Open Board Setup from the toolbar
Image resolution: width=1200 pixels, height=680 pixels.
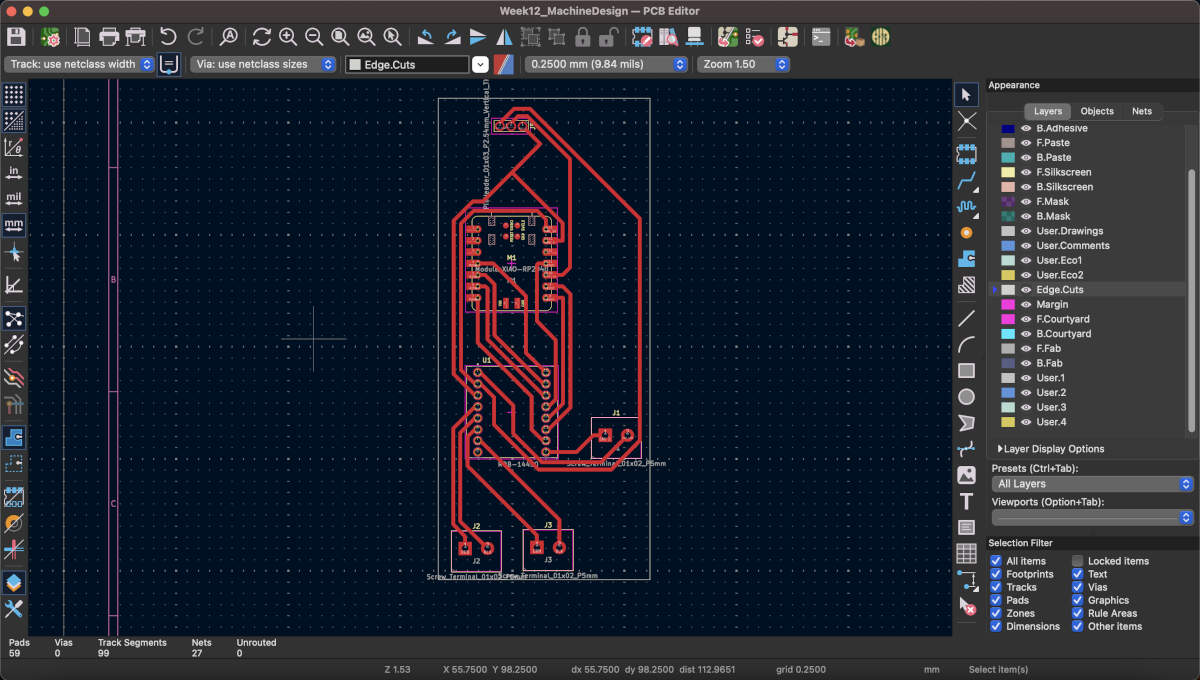click(49, 37)
